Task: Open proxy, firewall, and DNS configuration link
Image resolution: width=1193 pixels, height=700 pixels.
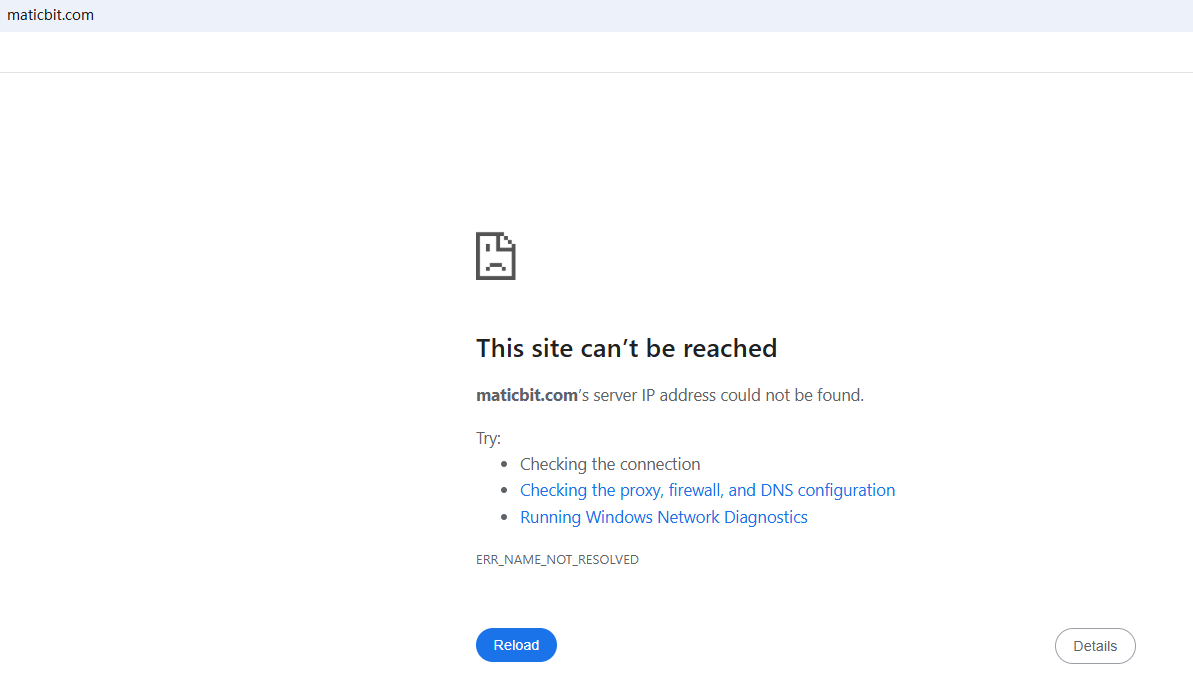Action: 707,490
